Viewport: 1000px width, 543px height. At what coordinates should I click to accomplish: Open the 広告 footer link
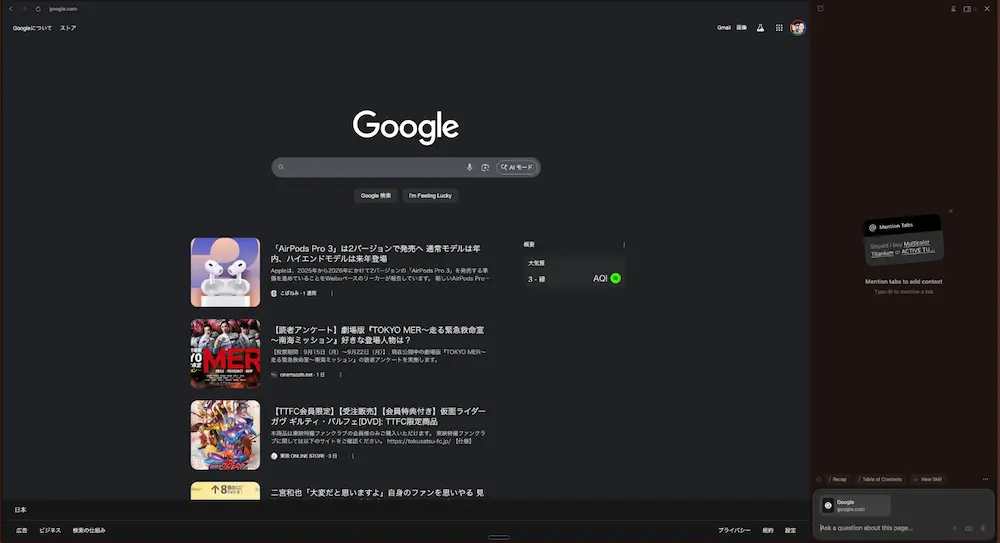[x=22, y=530]
